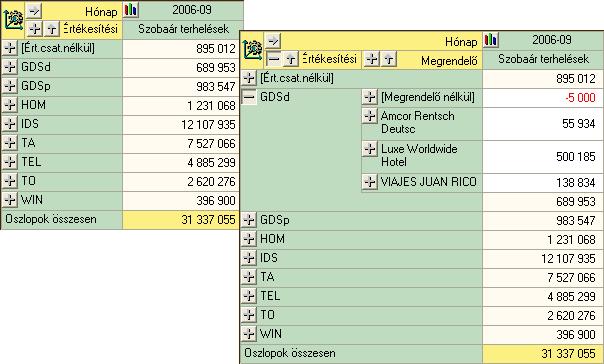Screen dimensions: 604x364
Task: Expand TEL row in right table
Action: pyautogui.click(x=249, y=296)
